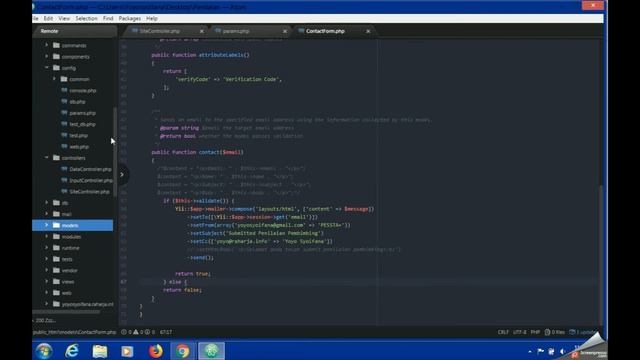Click the 0 files git status
The height and width of the screenshot is (360, 640).
point(555,332)
